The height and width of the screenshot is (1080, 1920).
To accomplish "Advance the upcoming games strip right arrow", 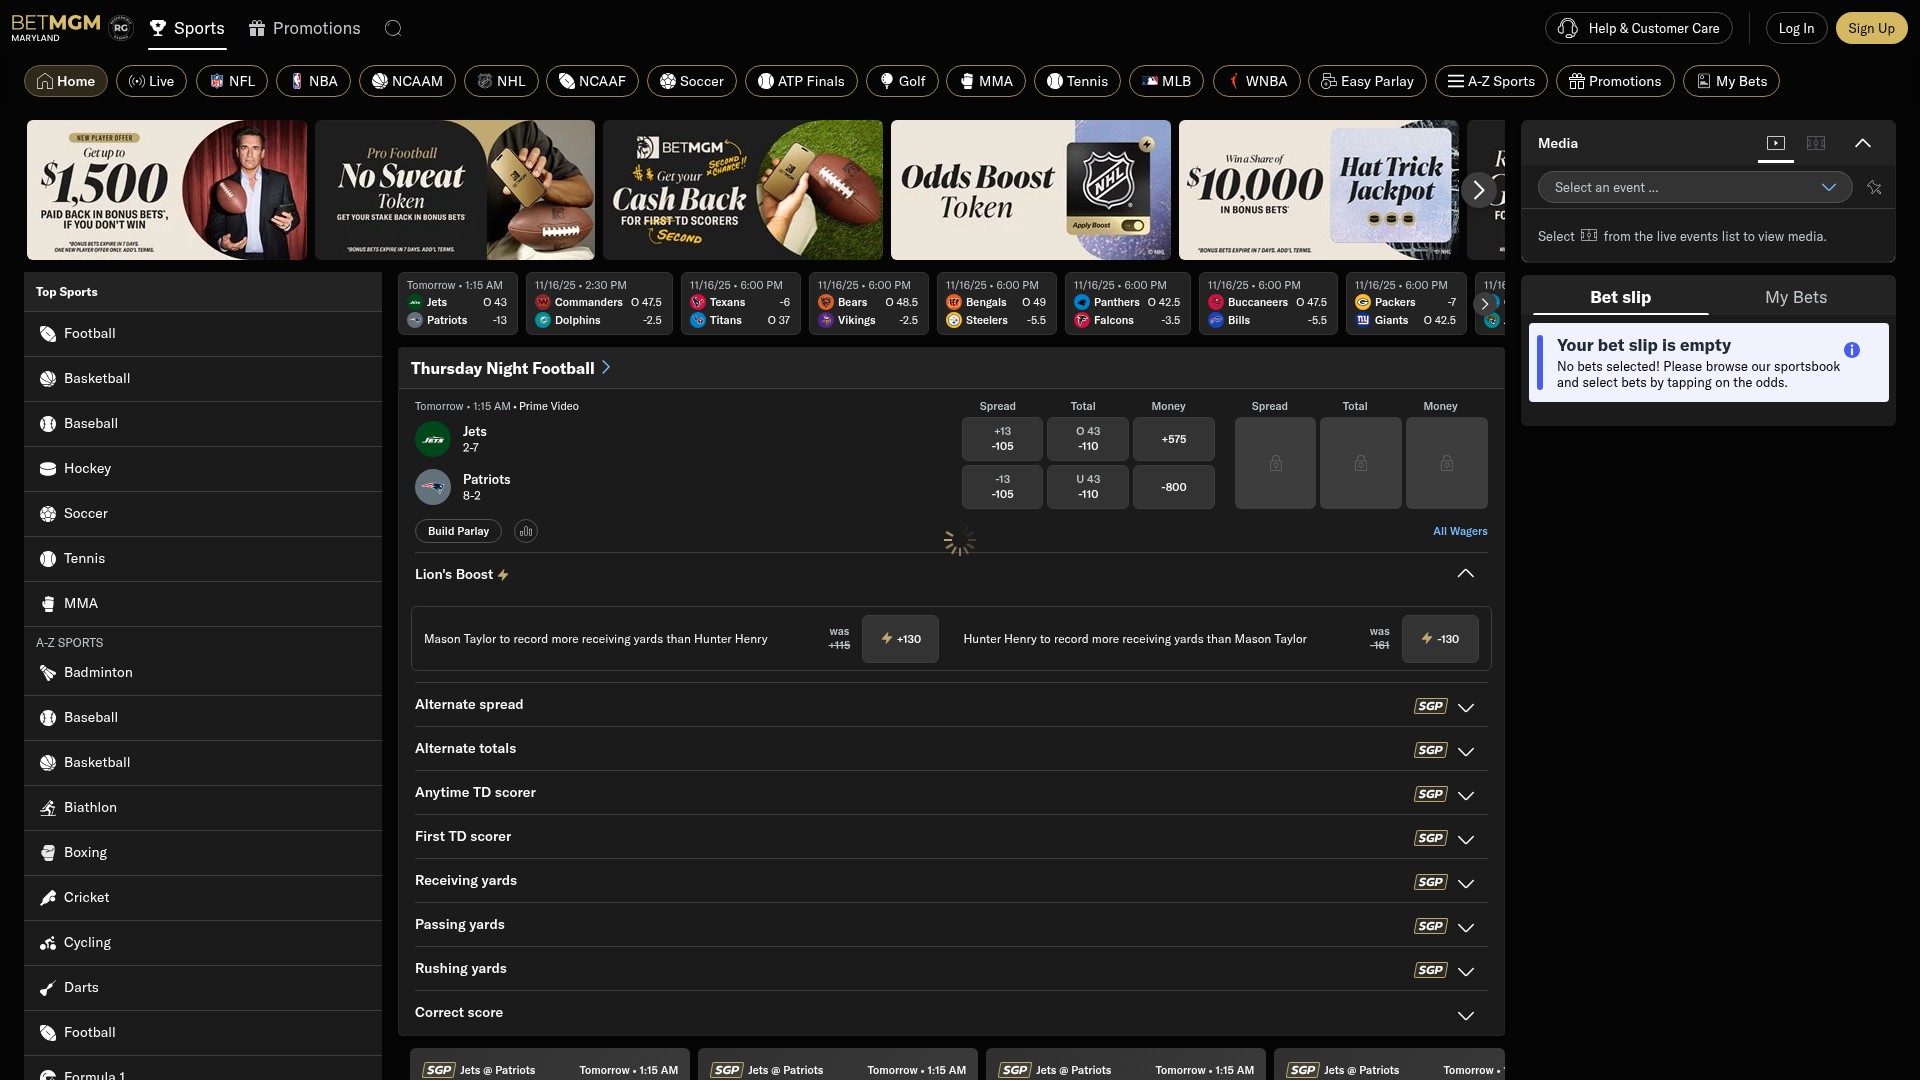I will coord(1485,304).
